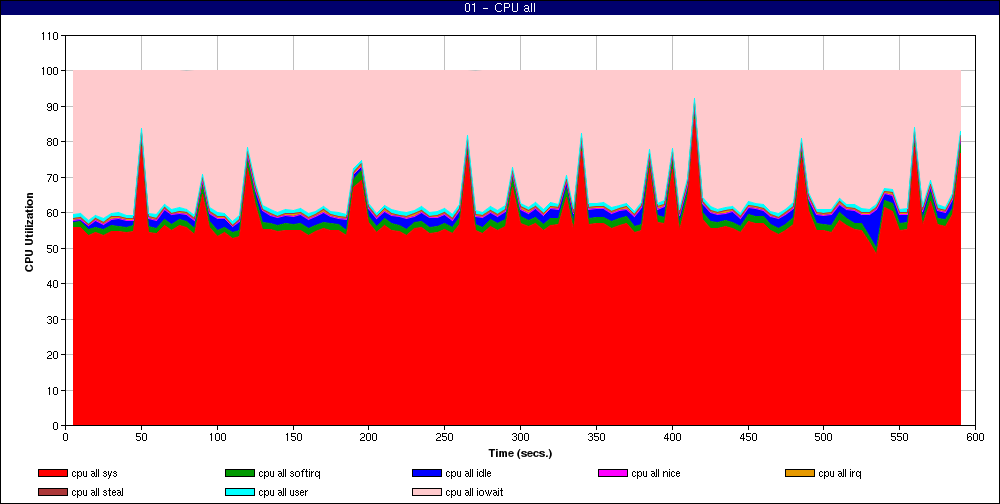Click the 110 value on the y-axis
This screenshot has height=504, width=1000.
51,36
